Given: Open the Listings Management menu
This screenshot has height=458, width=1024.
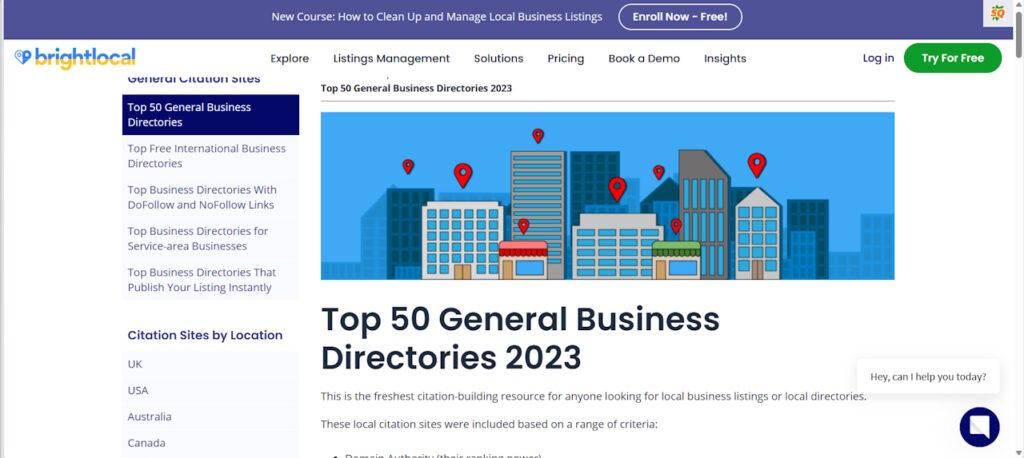Looking at the screenshot, I should (391, 58).
